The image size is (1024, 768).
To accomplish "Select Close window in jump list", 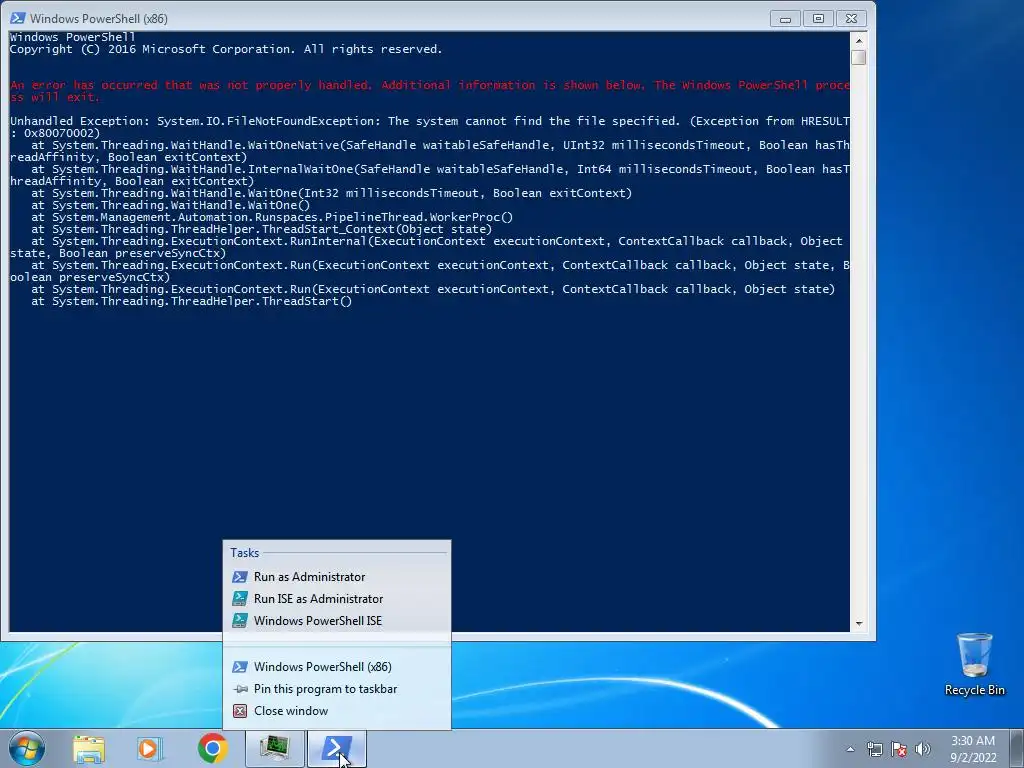I will [x=336, y=711].
